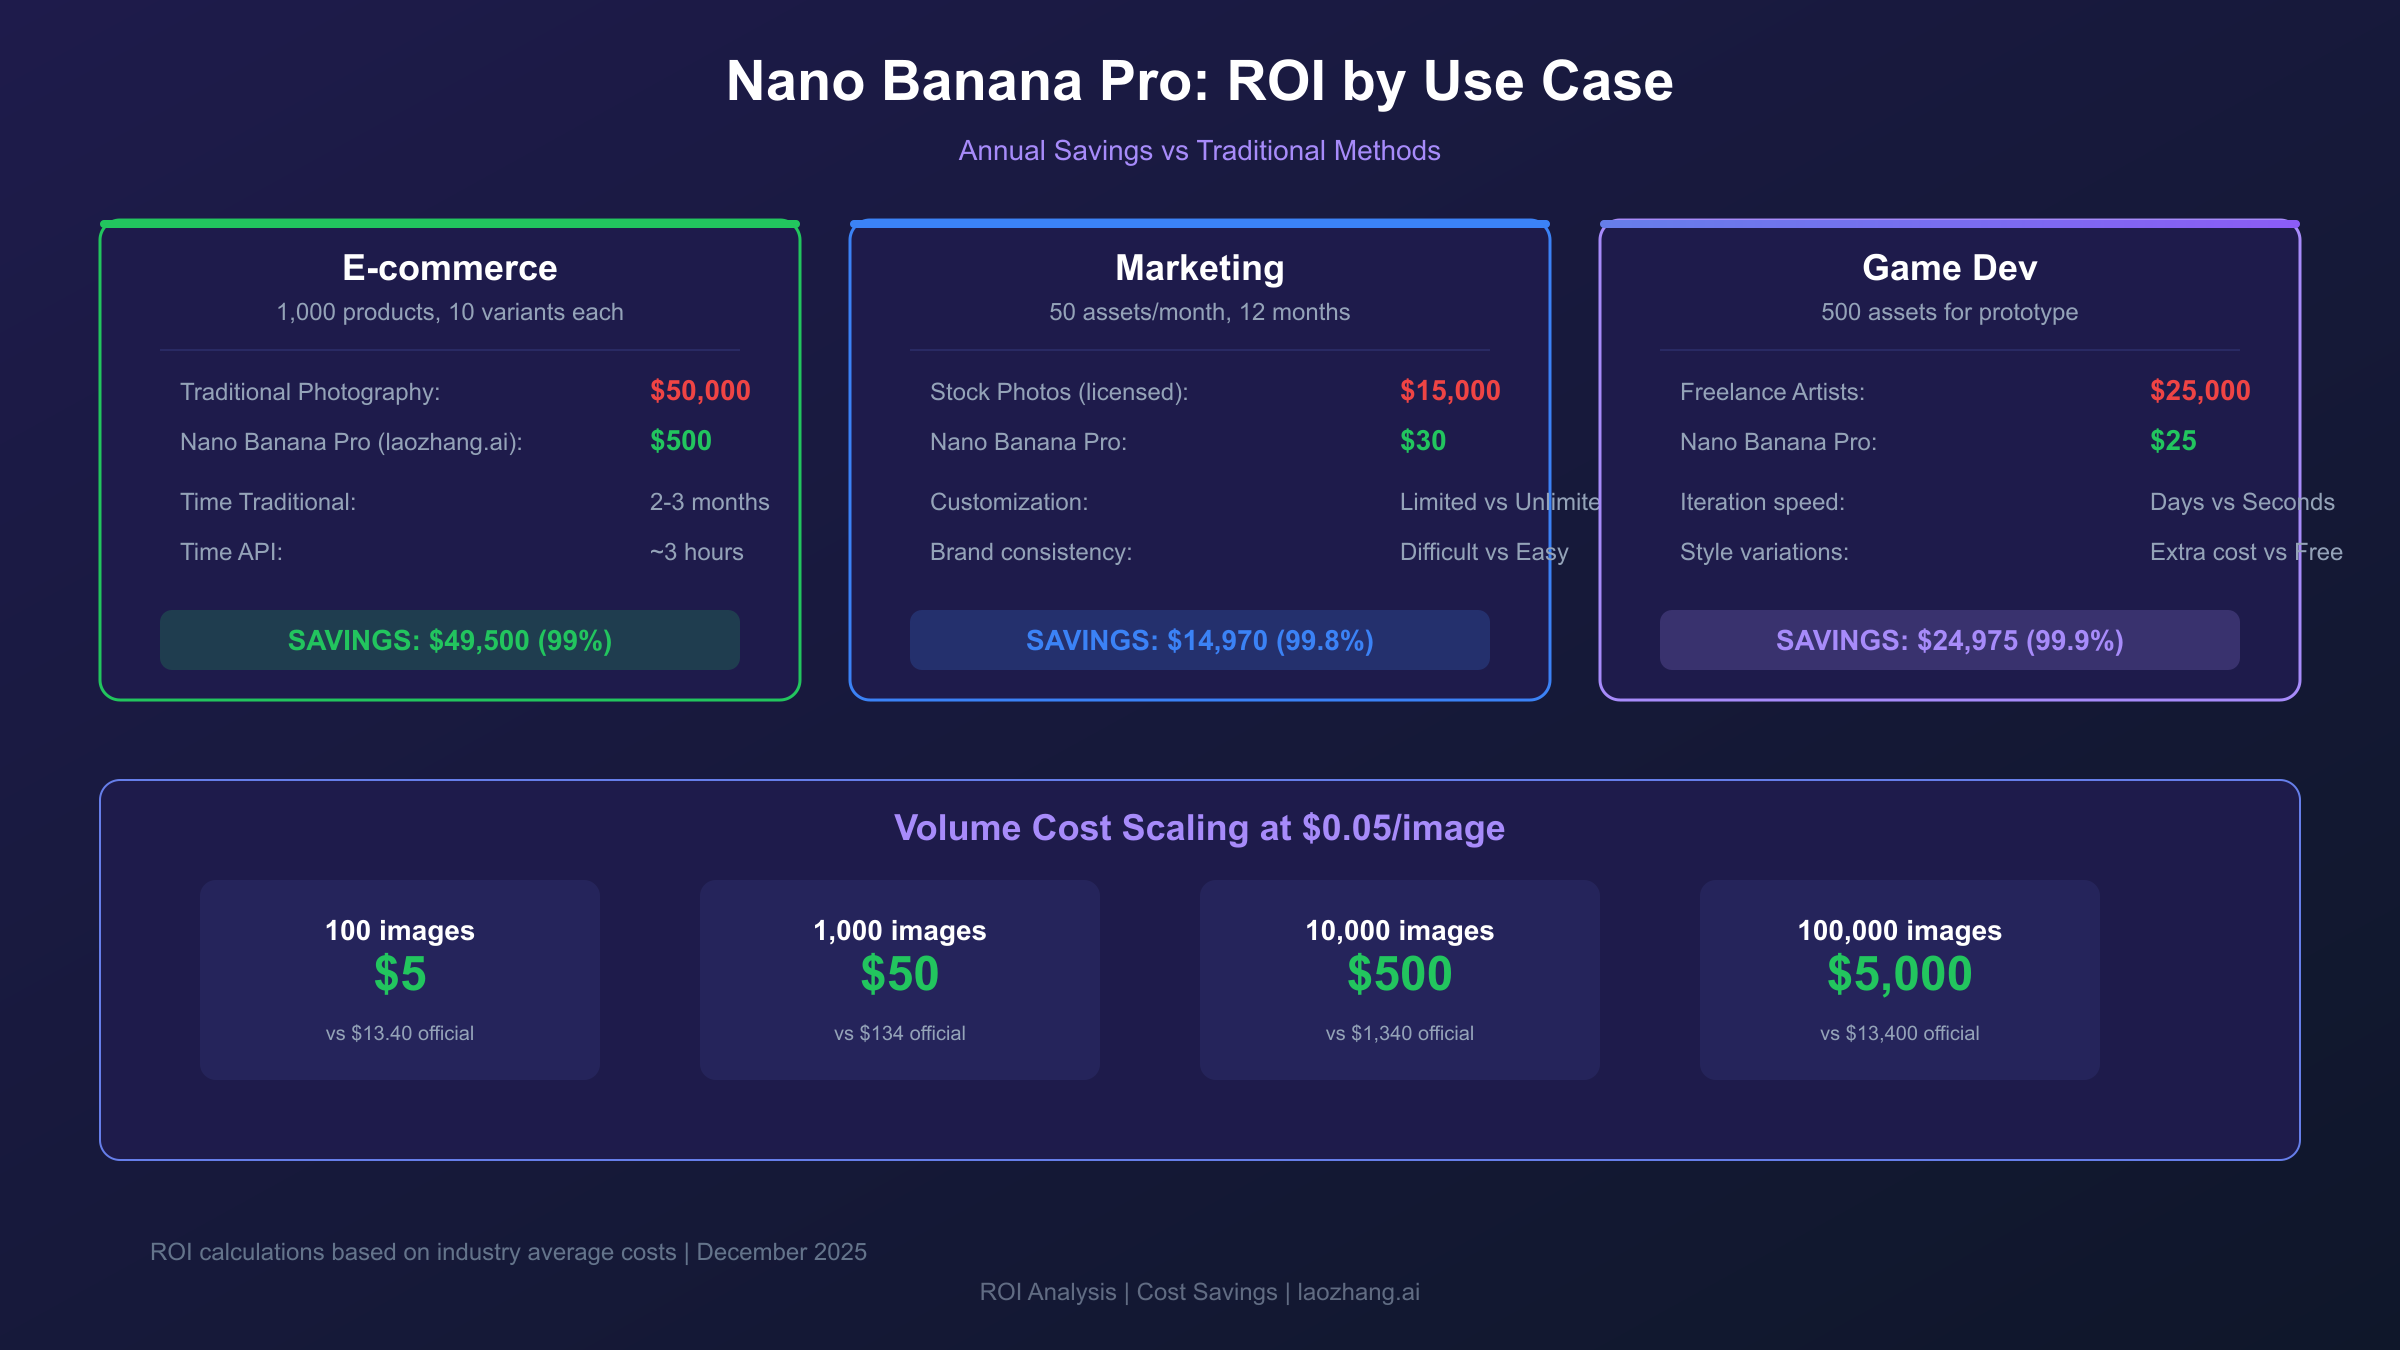This screenshot has width=2400, height=1350.
Task: Click the E-commerce savings banner
Action: (x=450, y=640)
